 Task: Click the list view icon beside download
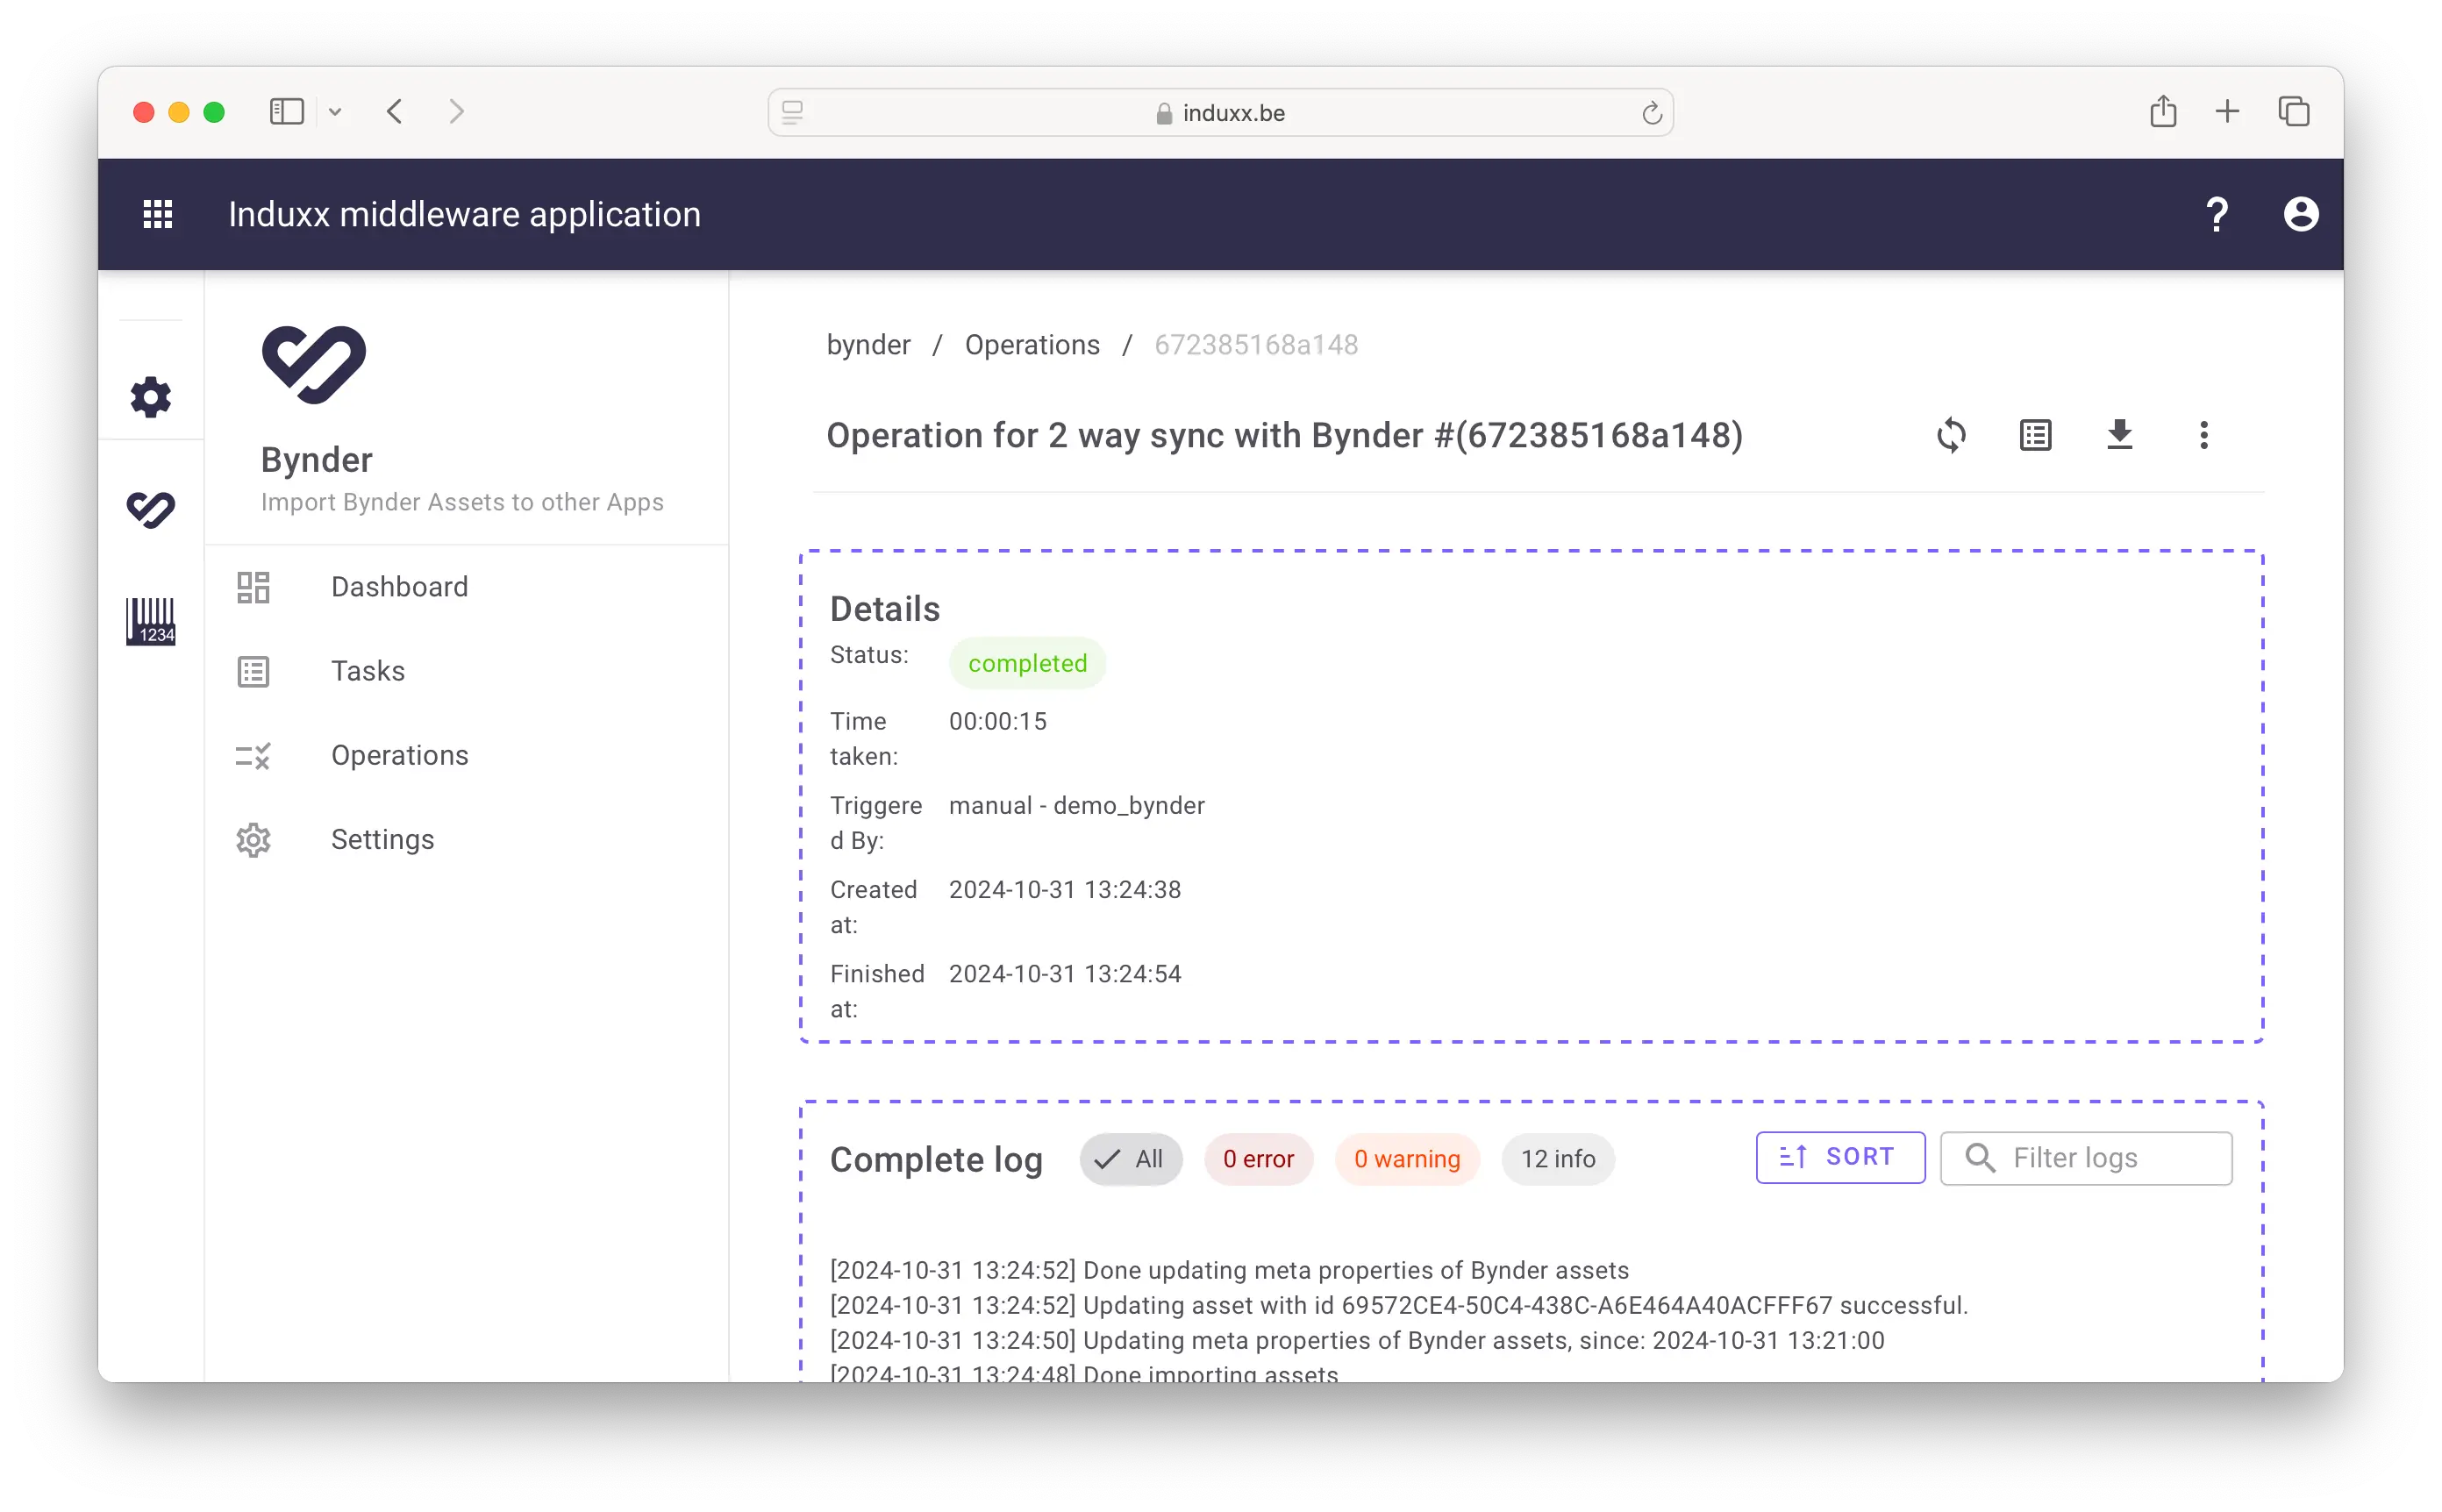(2035, 435)
